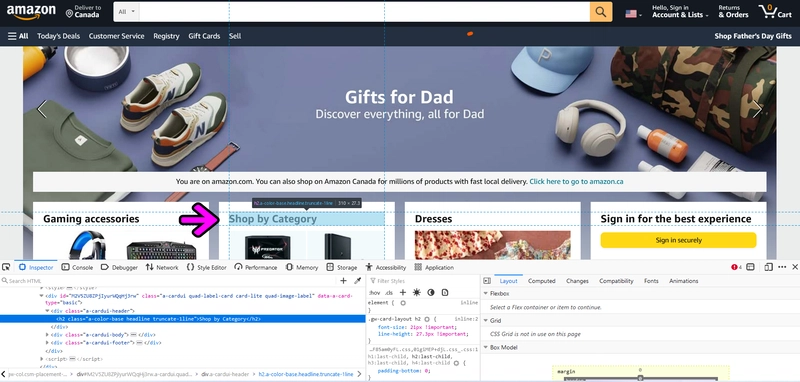Screen dimensions: 800x382
Task: Click the US flag language selector
Action: (633, 14)
